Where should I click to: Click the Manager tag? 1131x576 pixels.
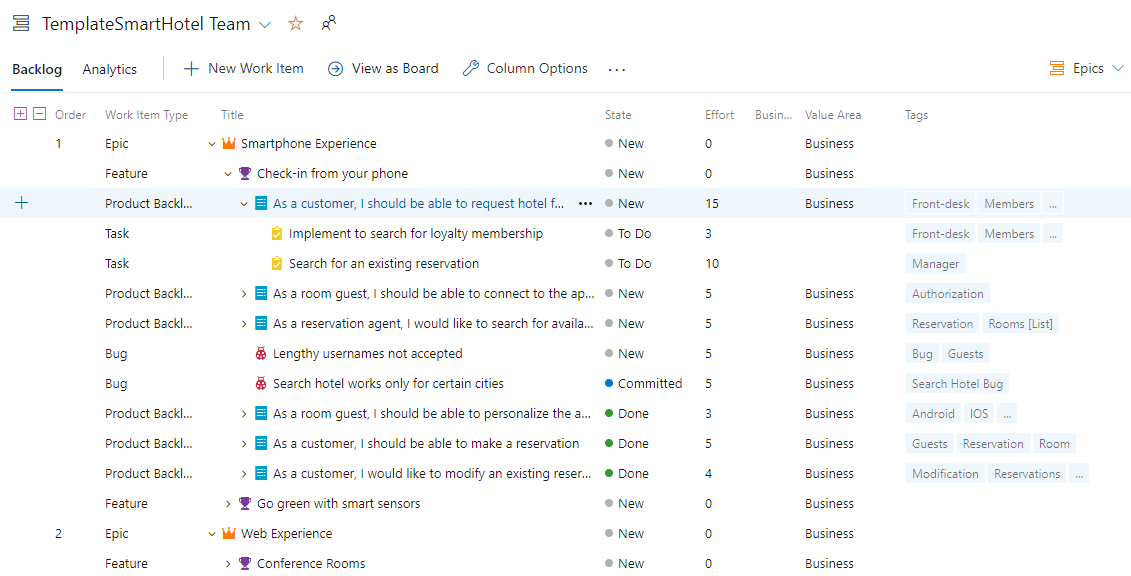click(934, 263)
